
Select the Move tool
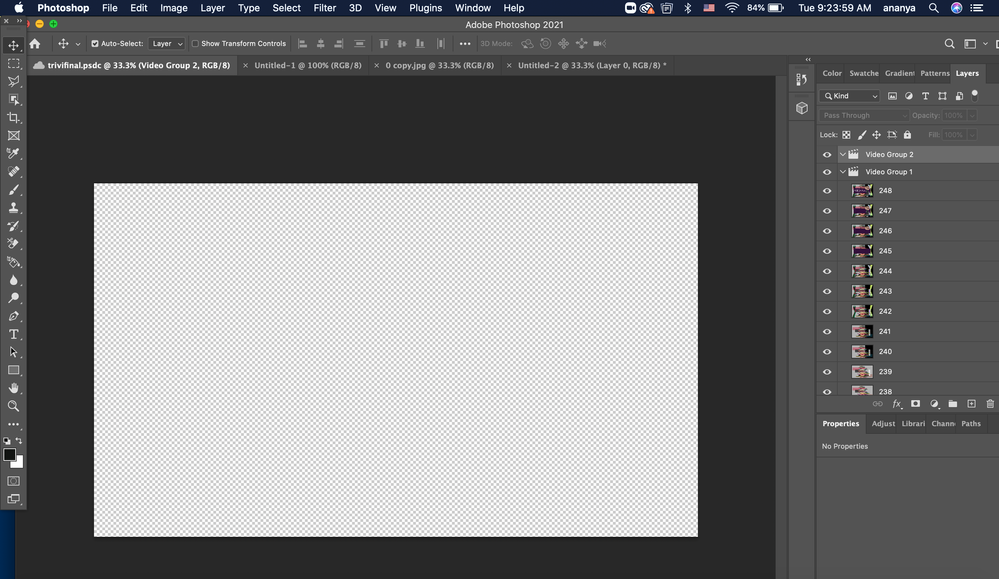[14, 45]
